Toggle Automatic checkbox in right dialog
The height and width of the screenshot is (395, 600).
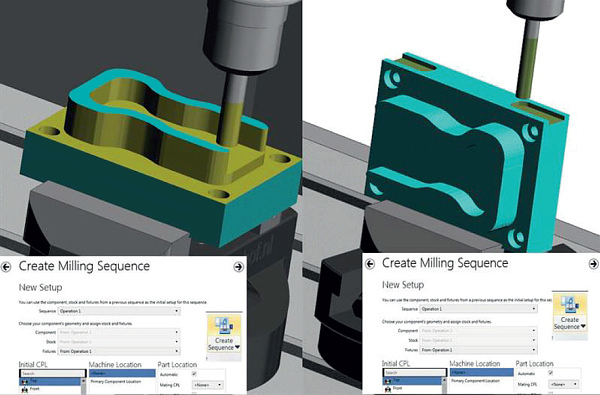pos(551,372)
